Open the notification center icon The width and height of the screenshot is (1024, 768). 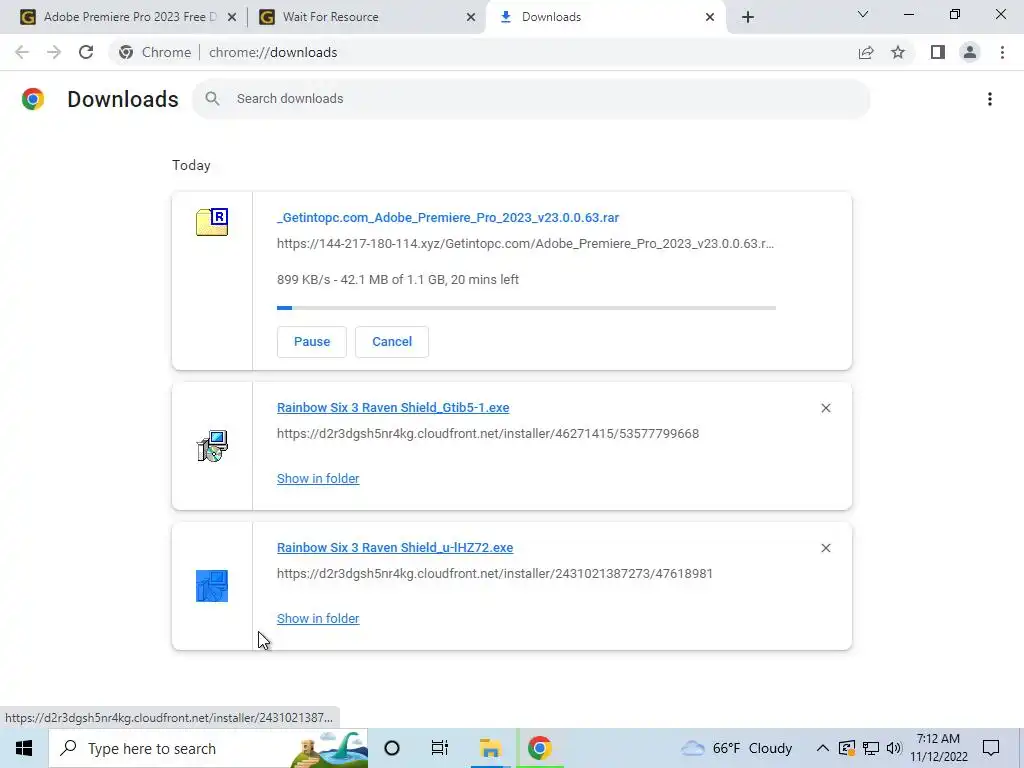991,748
